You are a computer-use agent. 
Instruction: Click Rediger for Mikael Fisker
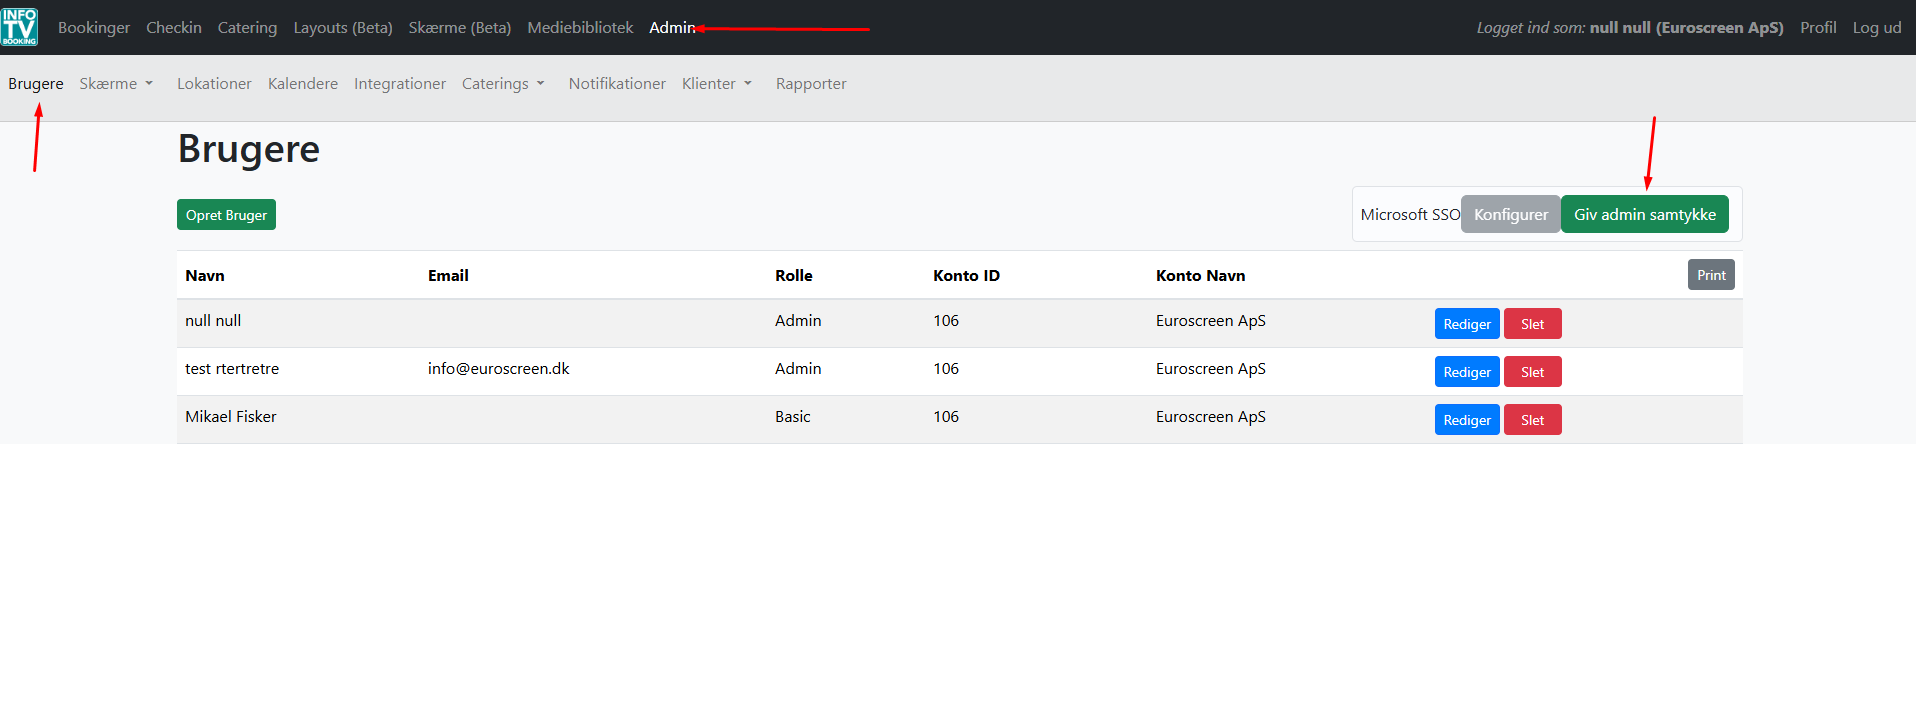[1467, 420]
